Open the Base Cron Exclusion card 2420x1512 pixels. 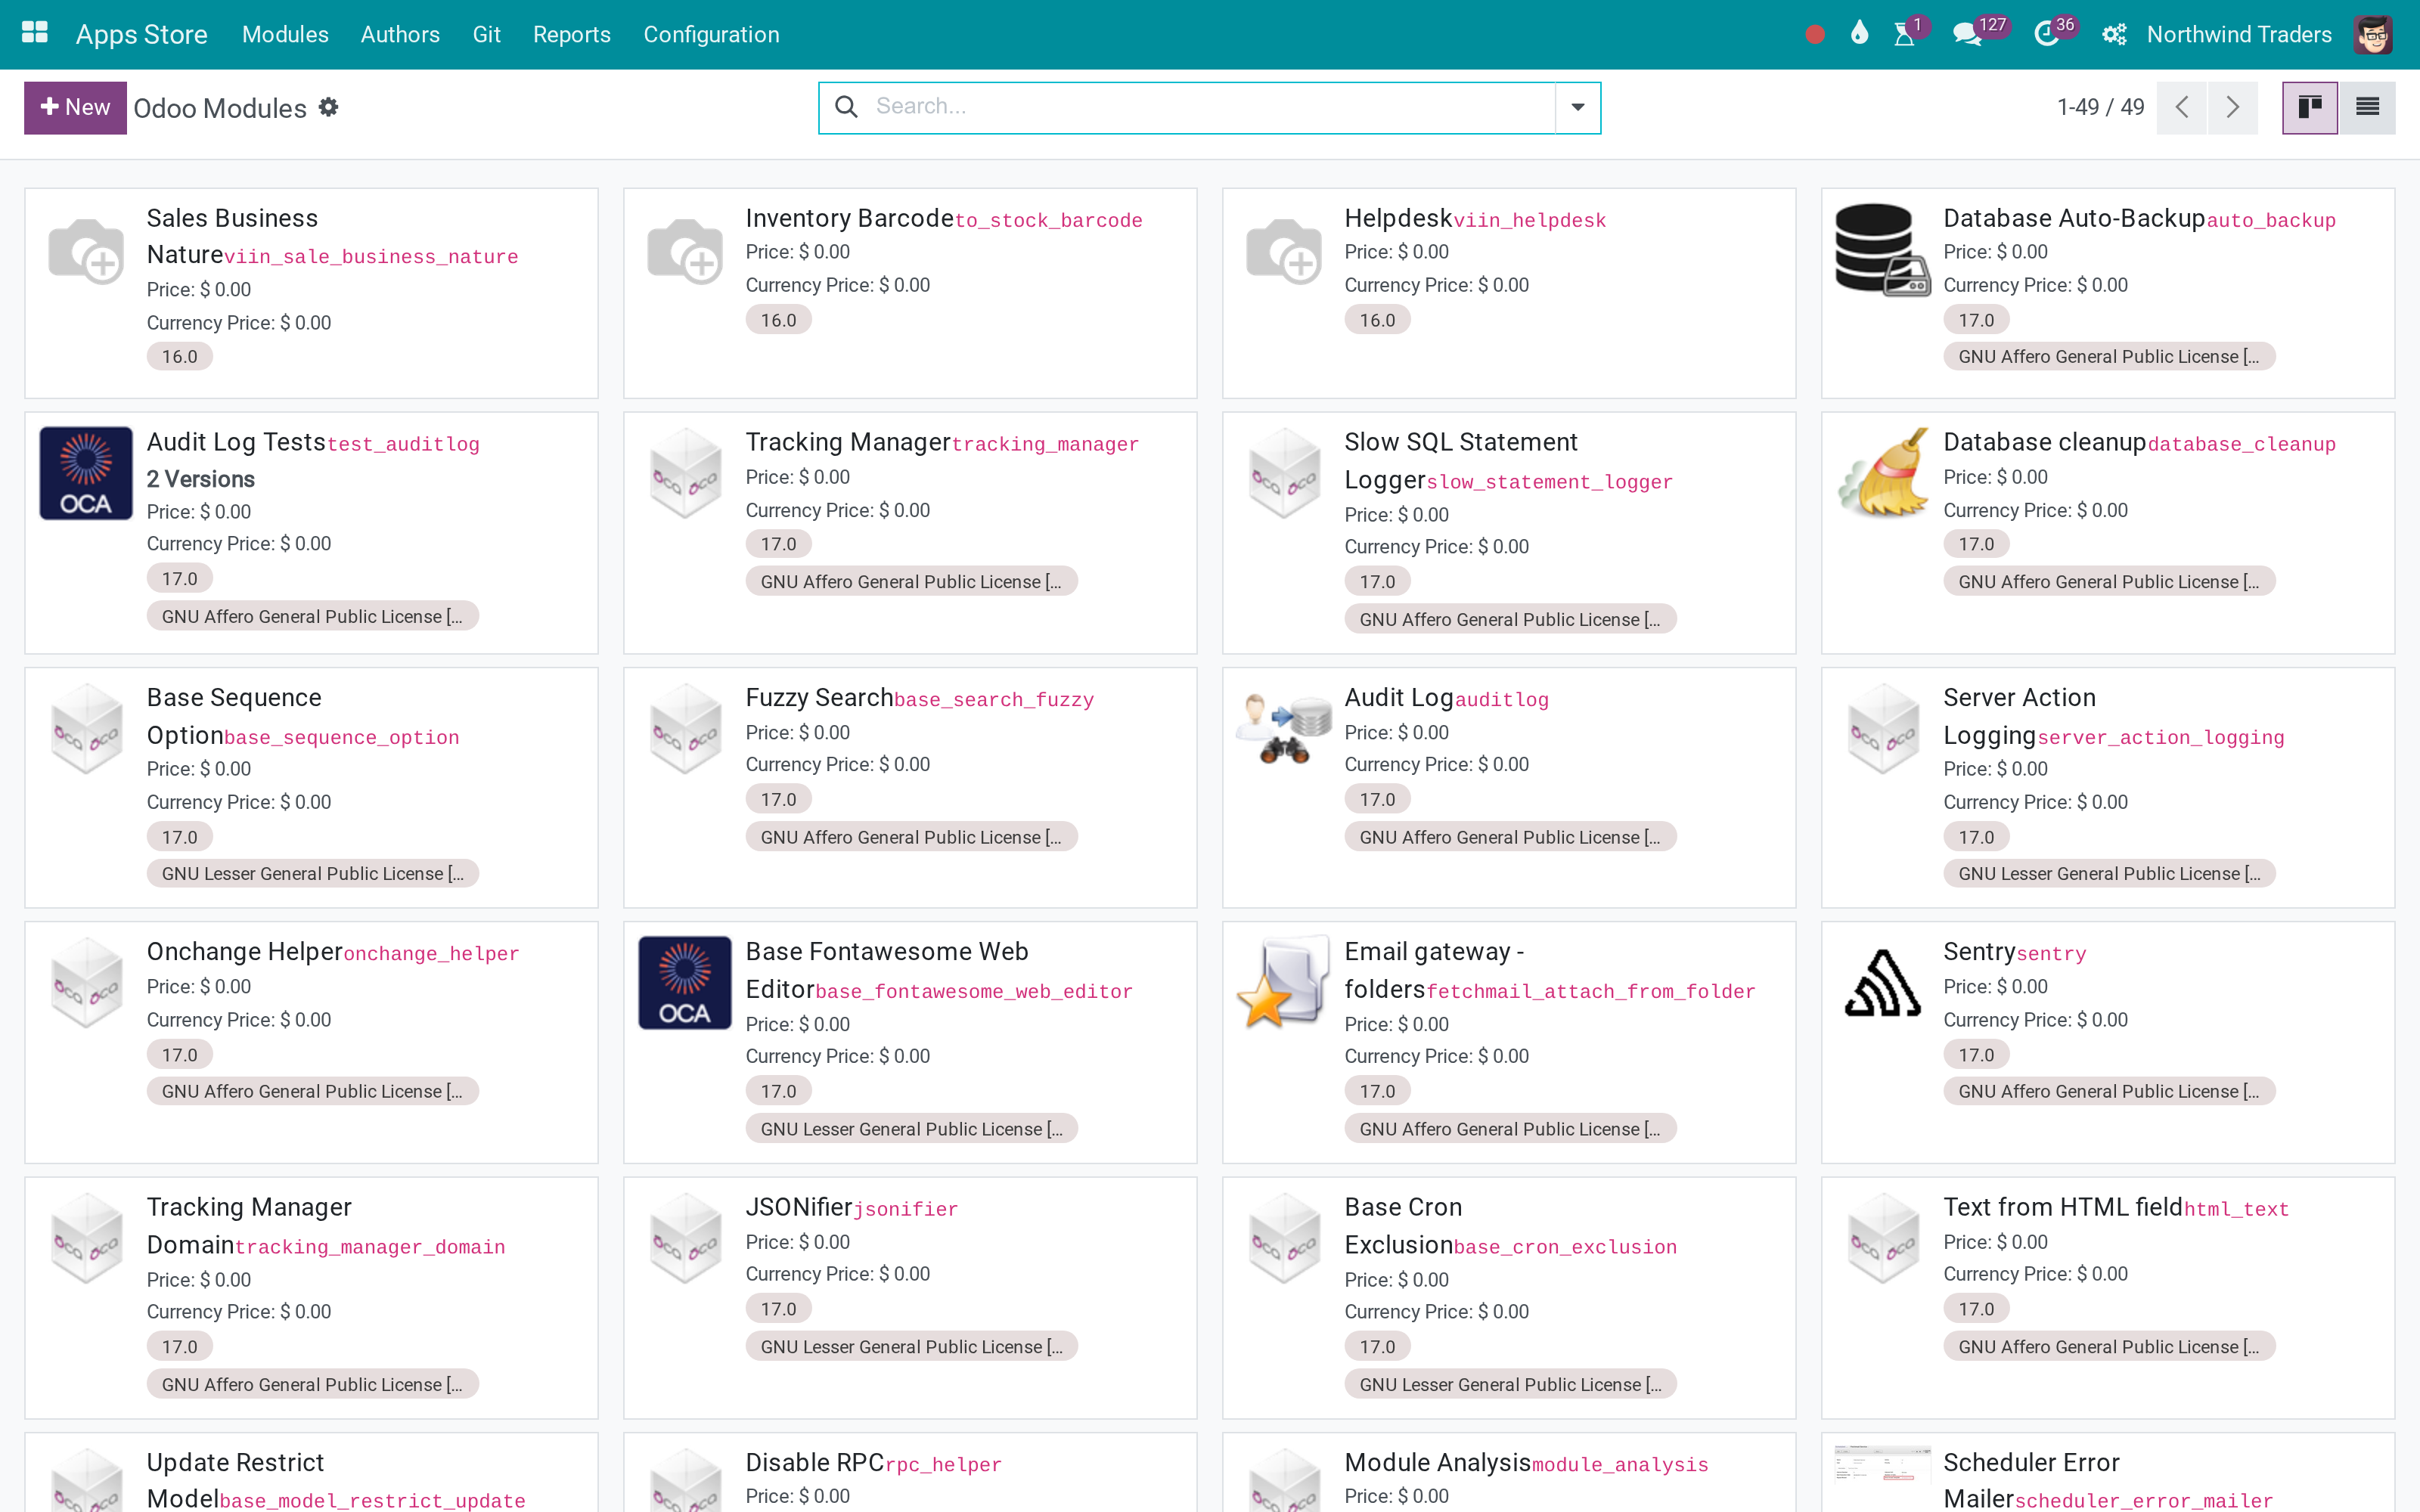tap(1508, 1297)
